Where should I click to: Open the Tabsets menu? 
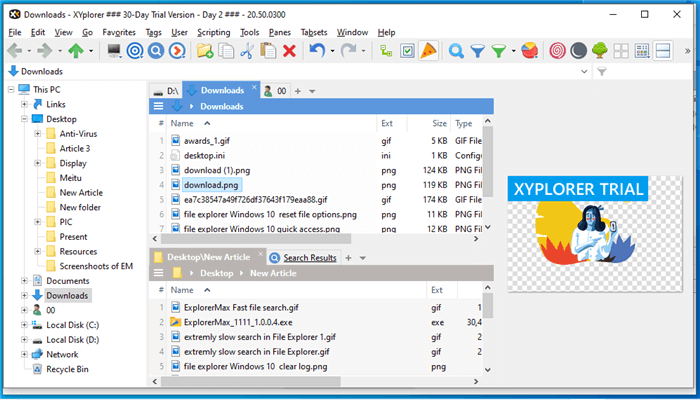click(314, 32)
